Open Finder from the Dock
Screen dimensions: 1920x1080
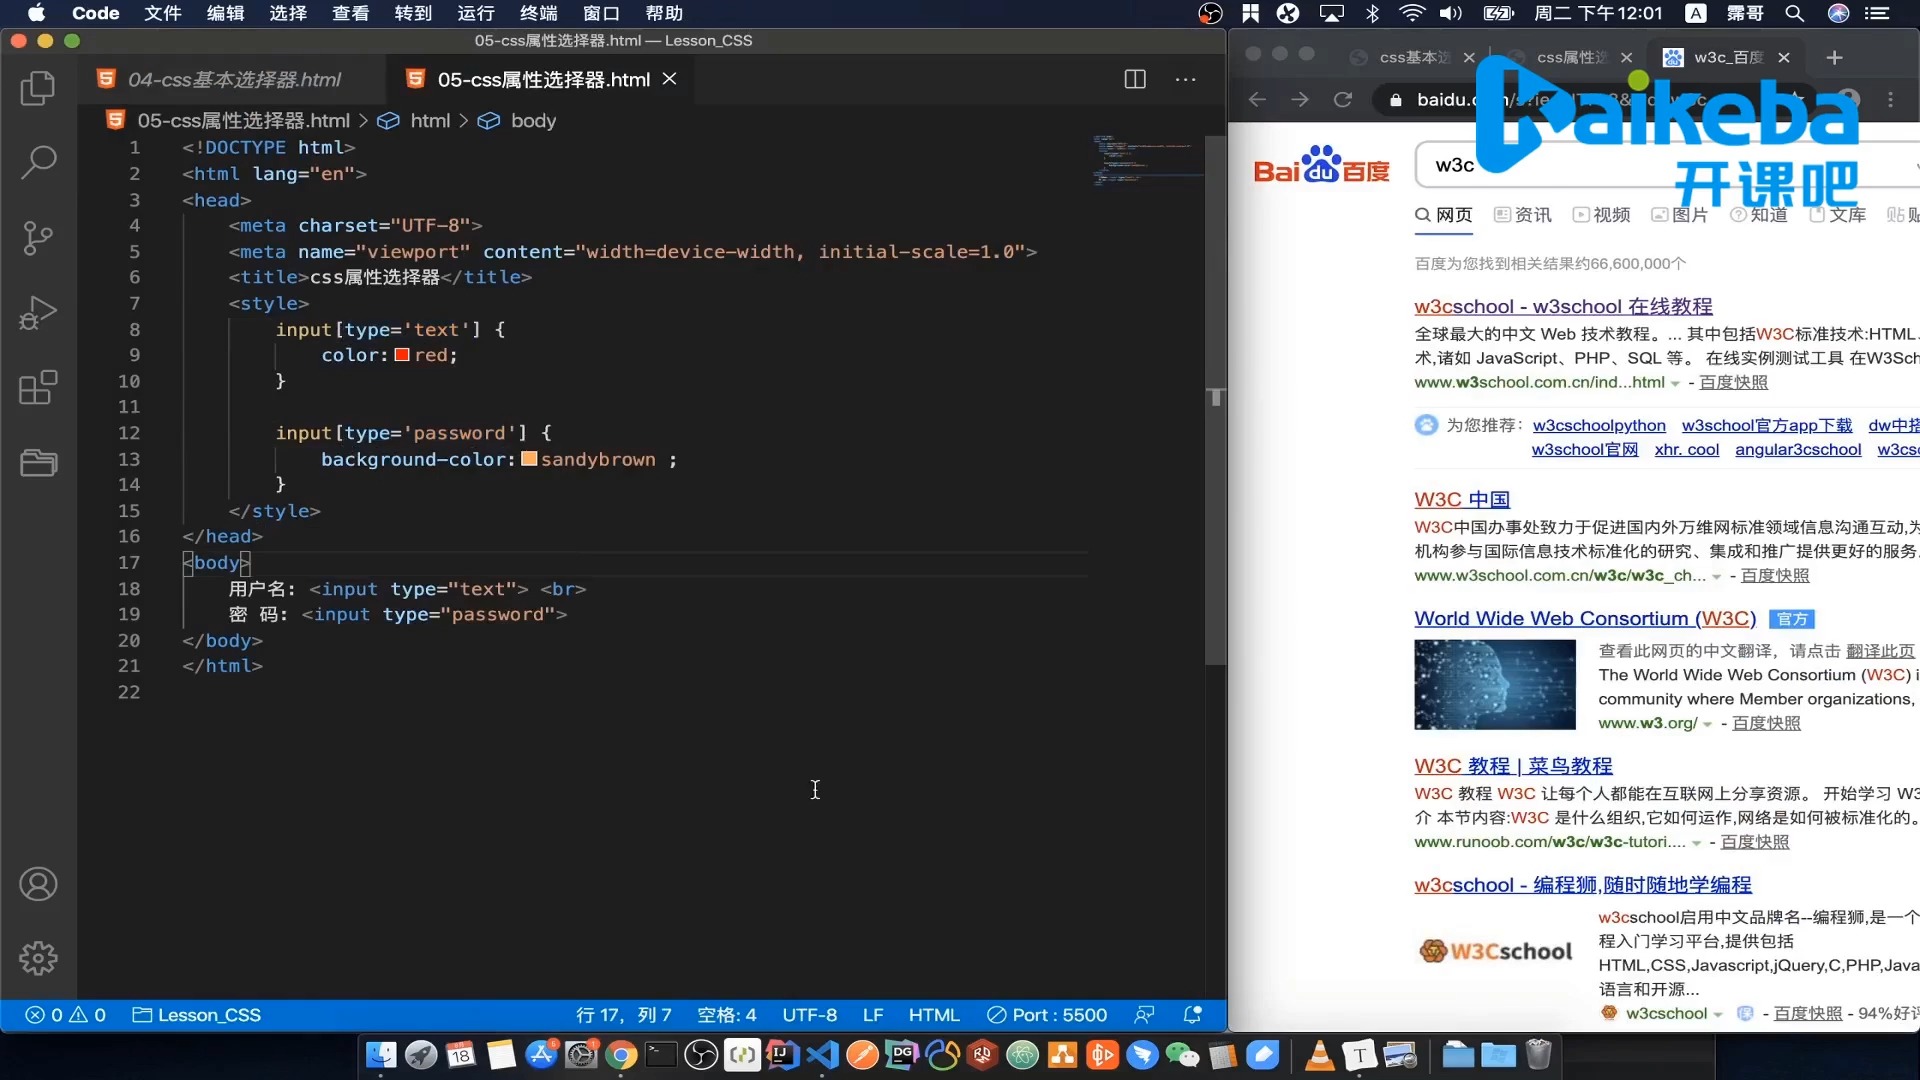[x=381, y=1055]
